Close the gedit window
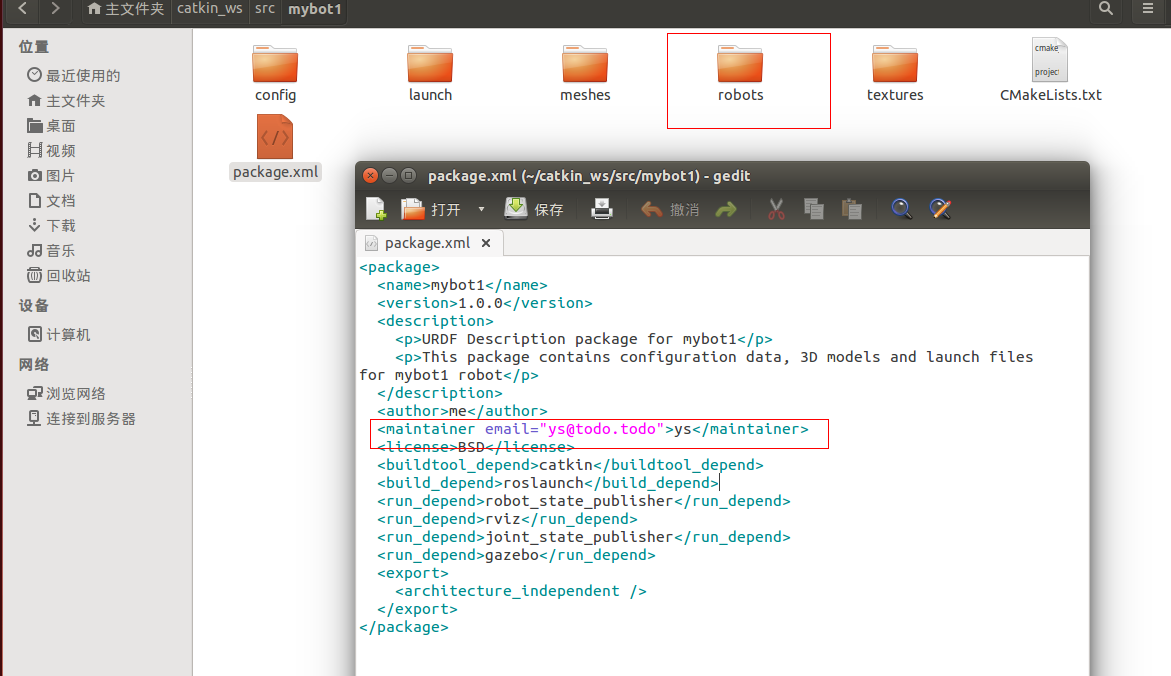 370,176
